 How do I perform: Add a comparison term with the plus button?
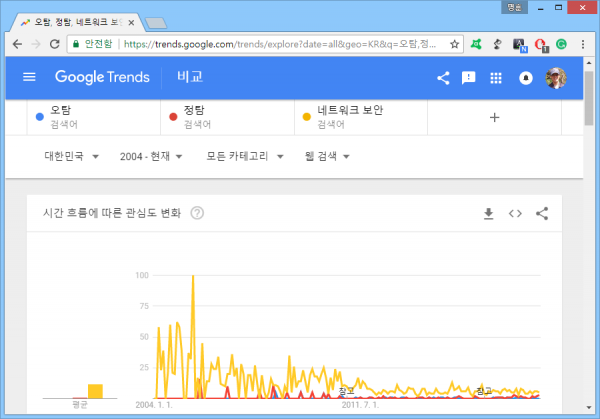point(494,117)
